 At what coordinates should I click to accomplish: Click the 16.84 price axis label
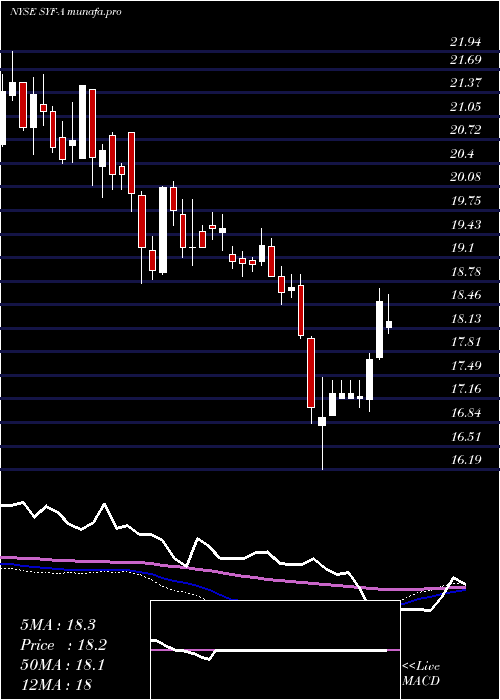tap(466, 412)
